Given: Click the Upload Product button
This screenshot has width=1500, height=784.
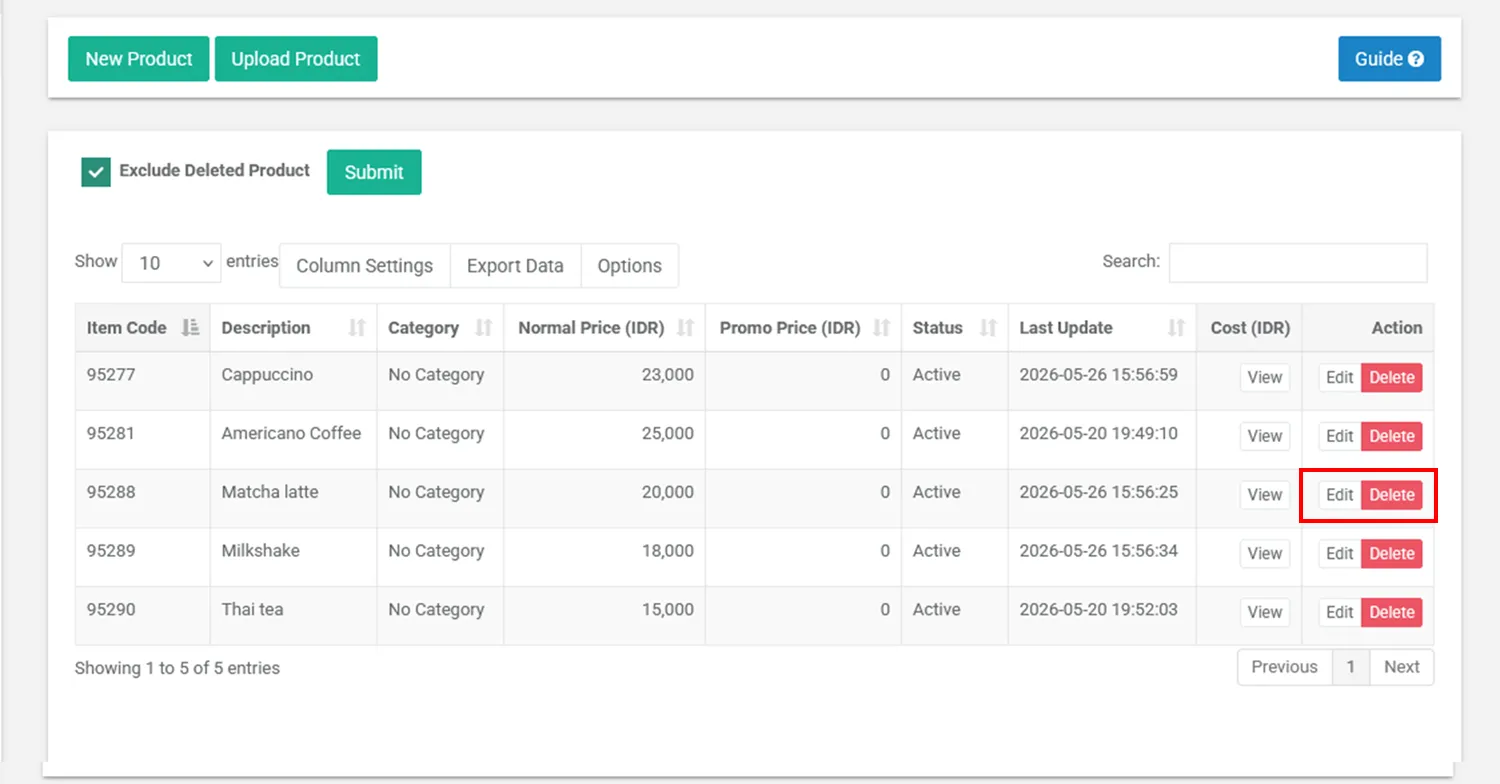Looking at the screenshot, I should 296,59.
